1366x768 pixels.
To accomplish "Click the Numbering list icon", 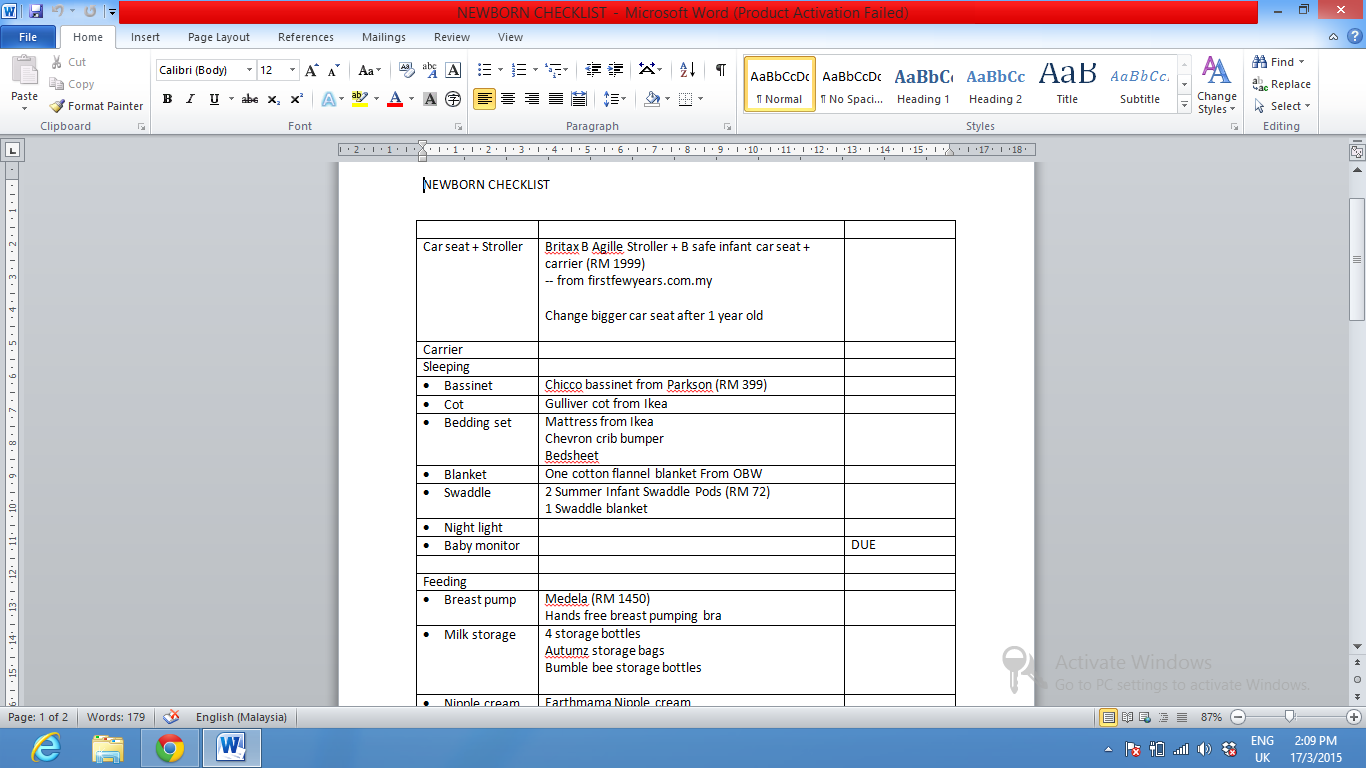I will (x=519, y=70).
